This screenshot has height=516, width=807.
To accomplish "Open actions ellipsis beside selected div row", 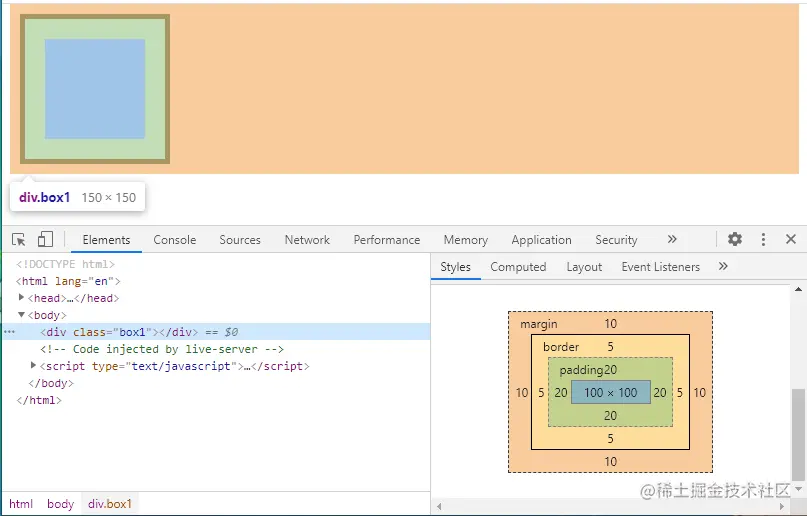I will 9,332.
